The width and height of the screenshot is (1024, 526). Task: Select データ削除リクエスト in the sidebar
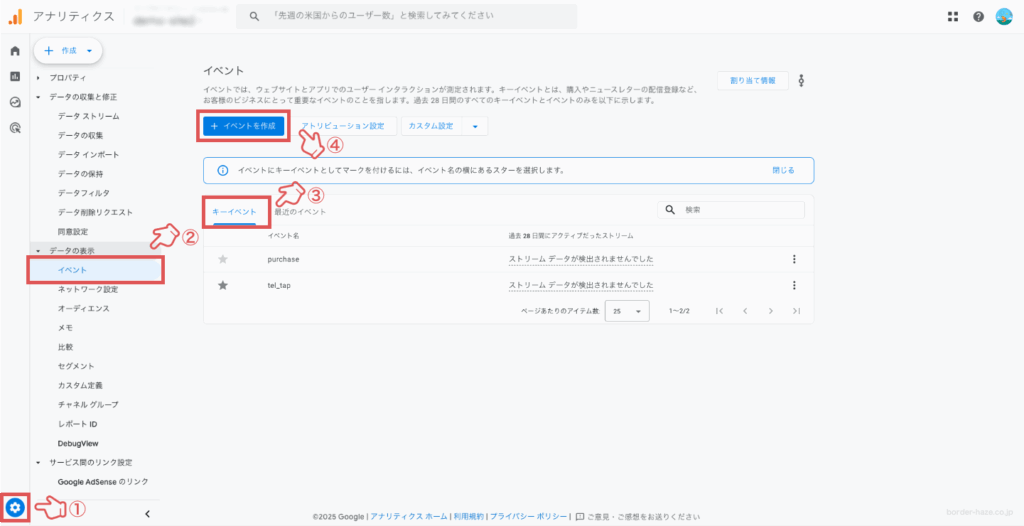point(95,212)
